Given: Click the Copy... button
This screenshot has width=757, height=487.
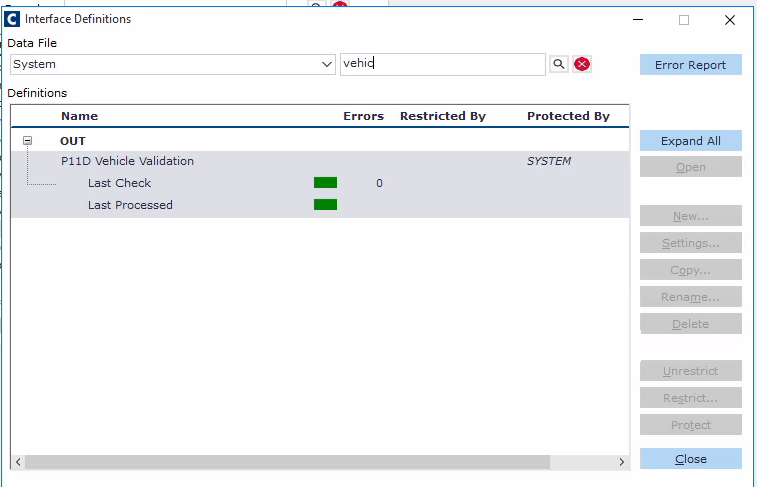Looking at the screenshot, I should point(690,270).
